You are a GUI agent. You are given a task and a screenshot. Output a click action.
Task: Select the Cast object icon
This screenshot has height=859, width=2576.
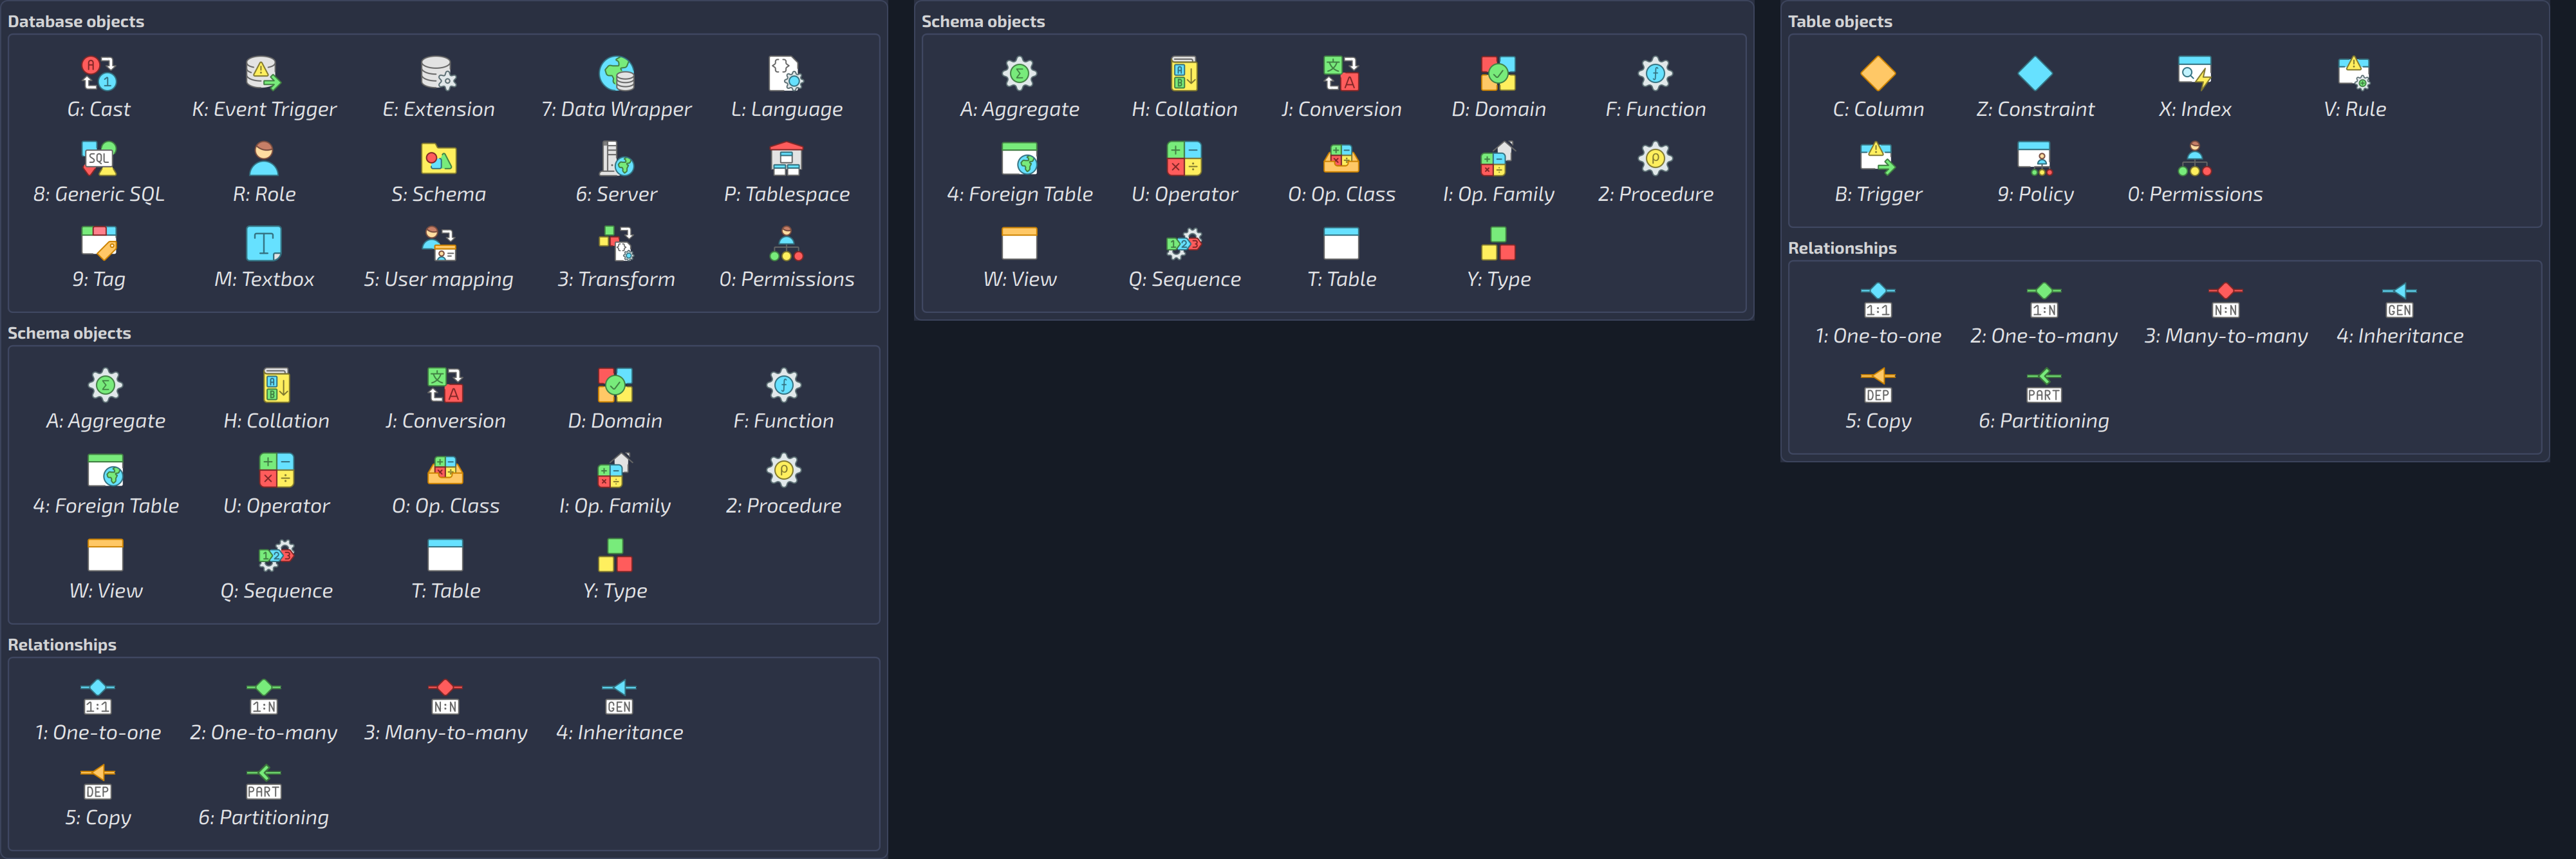(98, 74)
